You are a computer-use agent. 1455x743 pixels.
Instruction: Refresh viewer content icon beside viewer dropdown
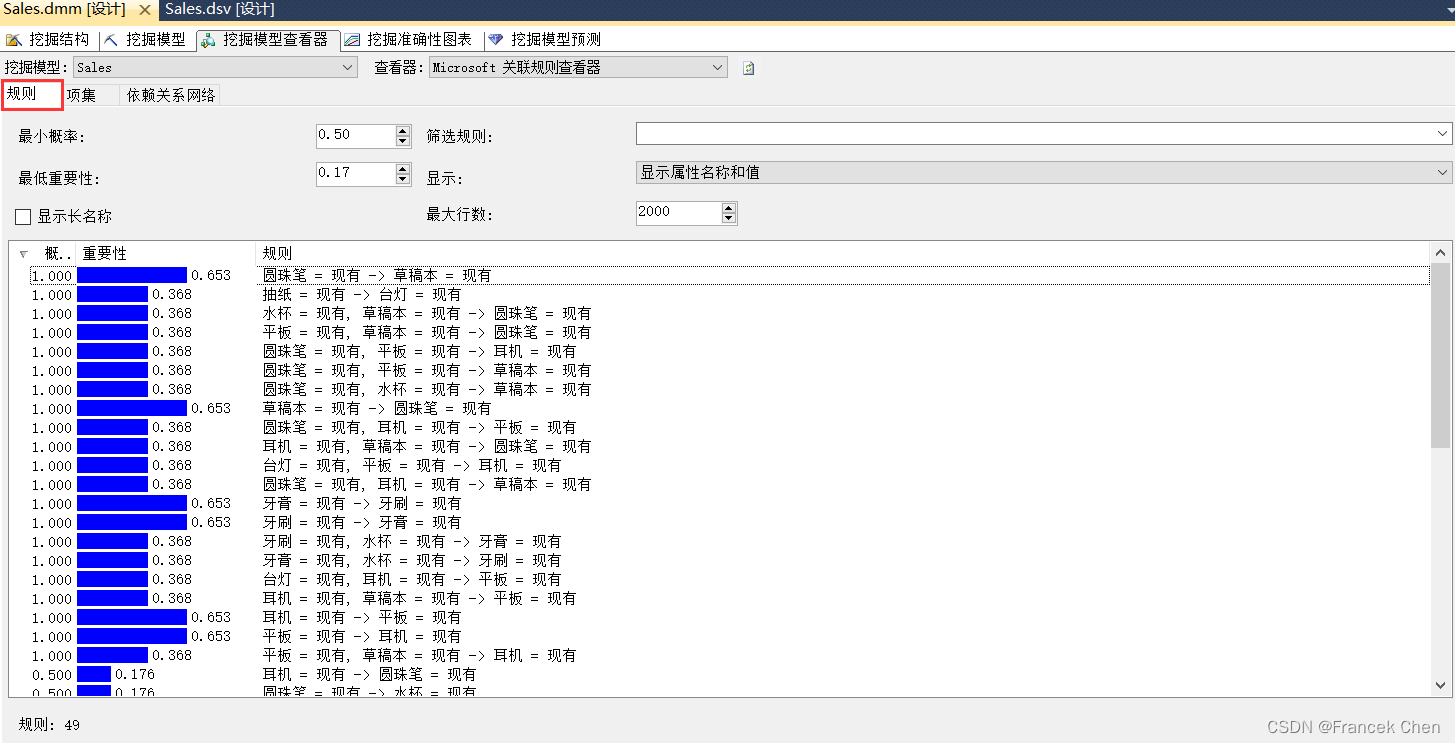tap(748, 68)
